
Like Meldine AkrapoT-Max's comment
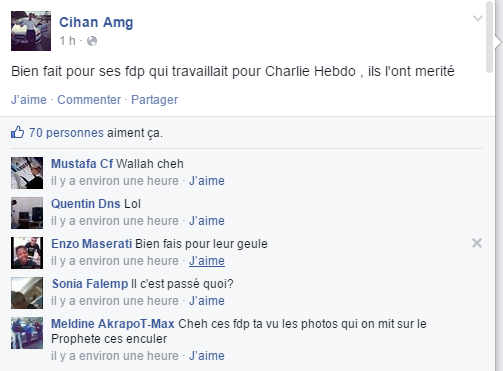point(207,356)
